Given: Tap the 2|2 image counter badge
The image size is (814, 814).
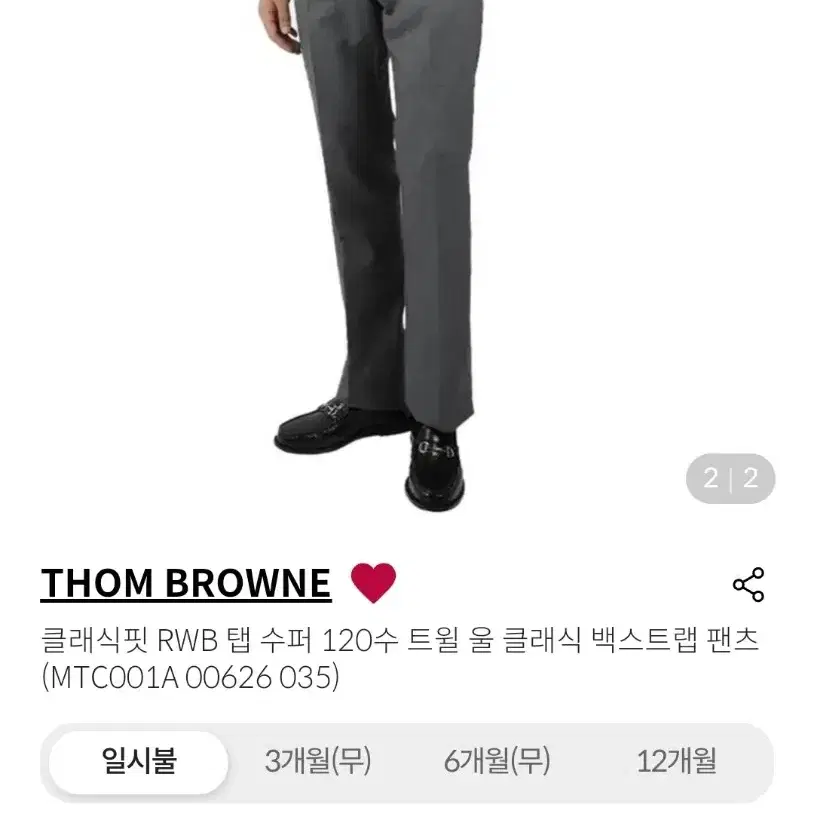Looking at the screenshot, I should click(730, 478).
